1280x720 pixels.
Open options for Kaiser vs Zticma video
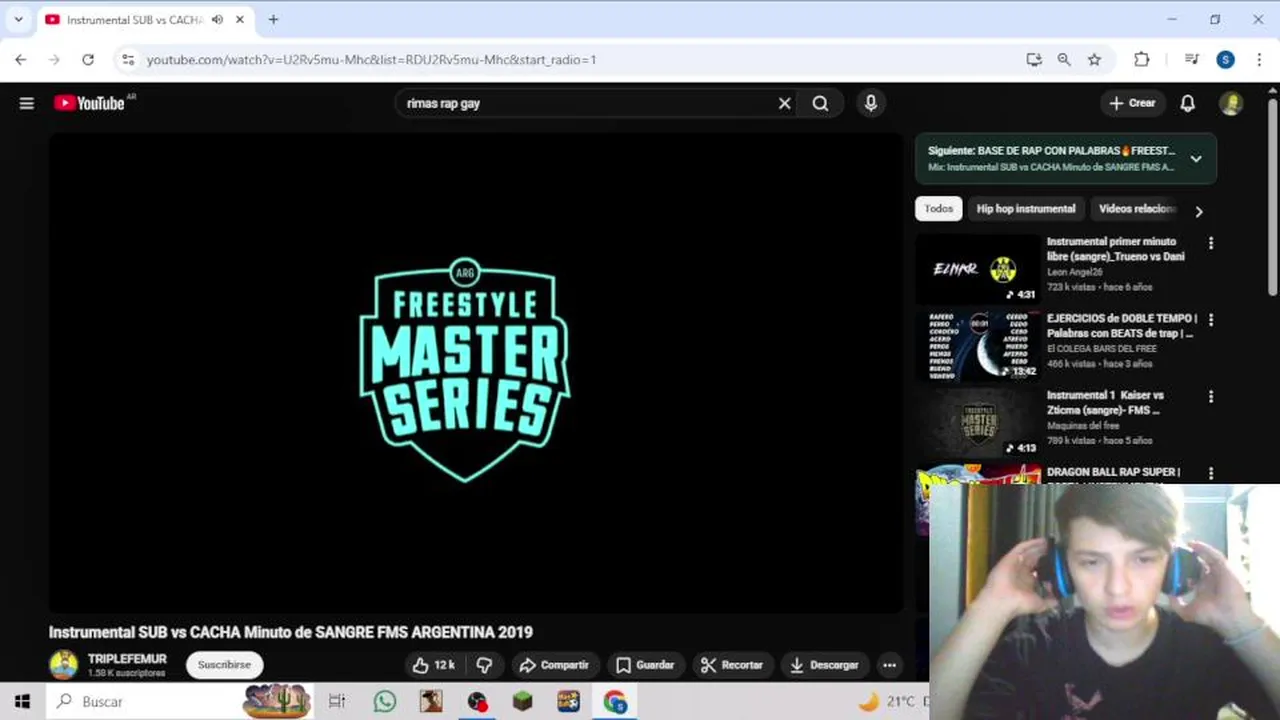(1211, 397)
